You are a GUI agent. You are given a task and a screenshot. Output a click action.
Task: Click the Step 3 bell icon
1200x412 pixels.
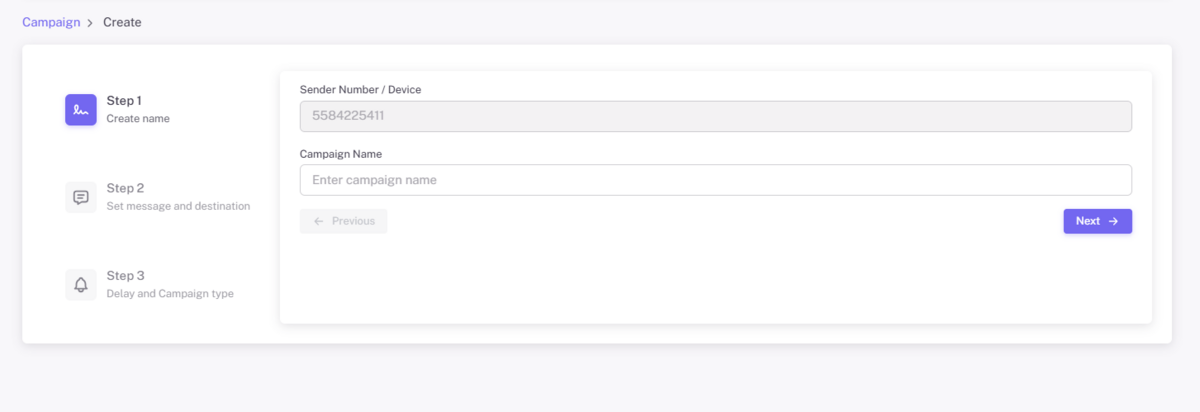81,284
